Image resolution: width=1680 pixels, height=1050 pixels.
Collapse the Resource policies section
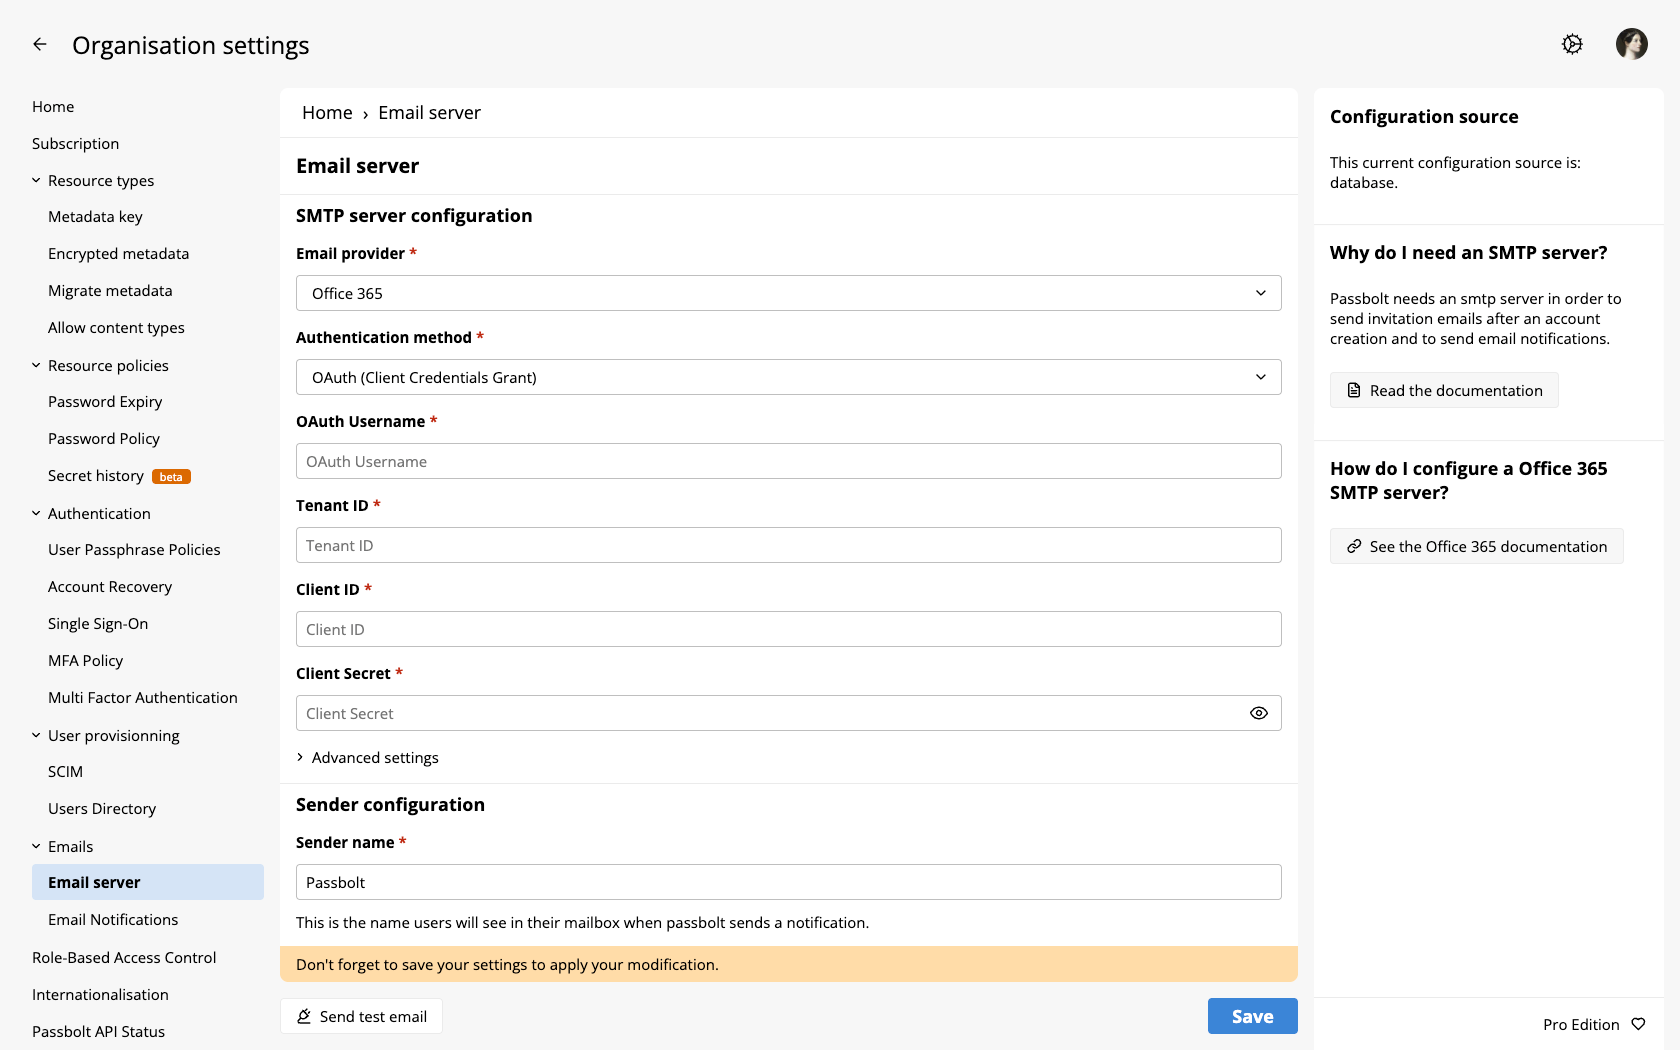tap(36, 365)
